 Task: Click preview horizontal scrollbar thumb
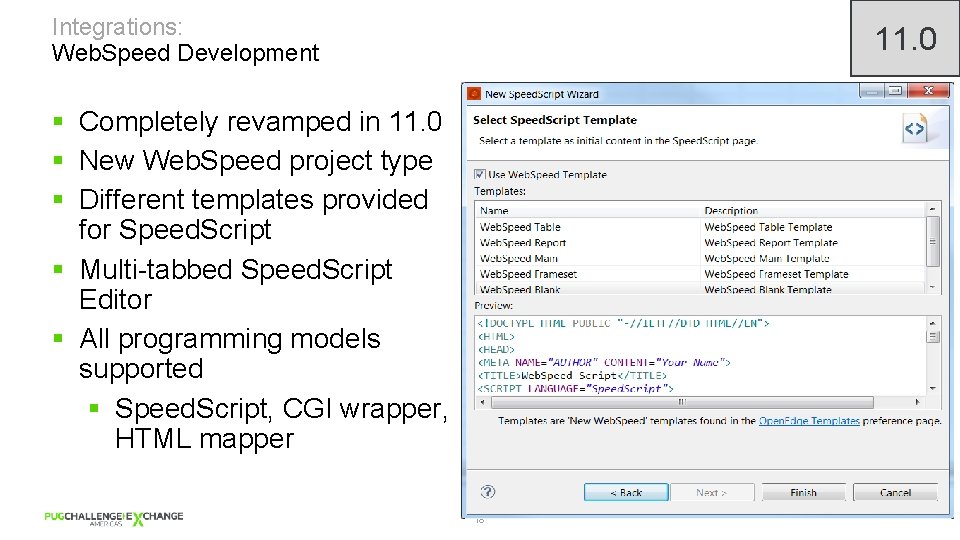tap(682, 402)
